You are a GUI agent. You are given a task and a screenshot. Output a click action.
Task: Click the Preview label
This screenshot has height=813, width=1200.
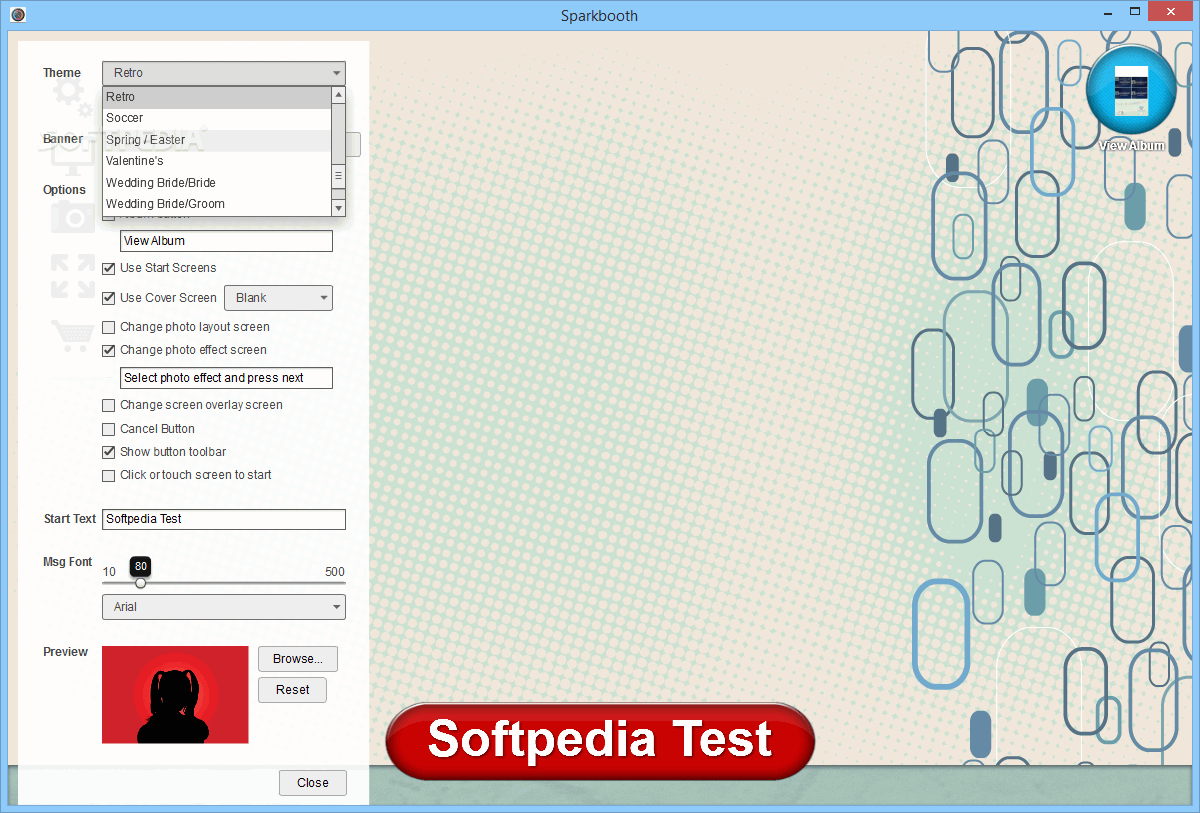click(65, 652)
